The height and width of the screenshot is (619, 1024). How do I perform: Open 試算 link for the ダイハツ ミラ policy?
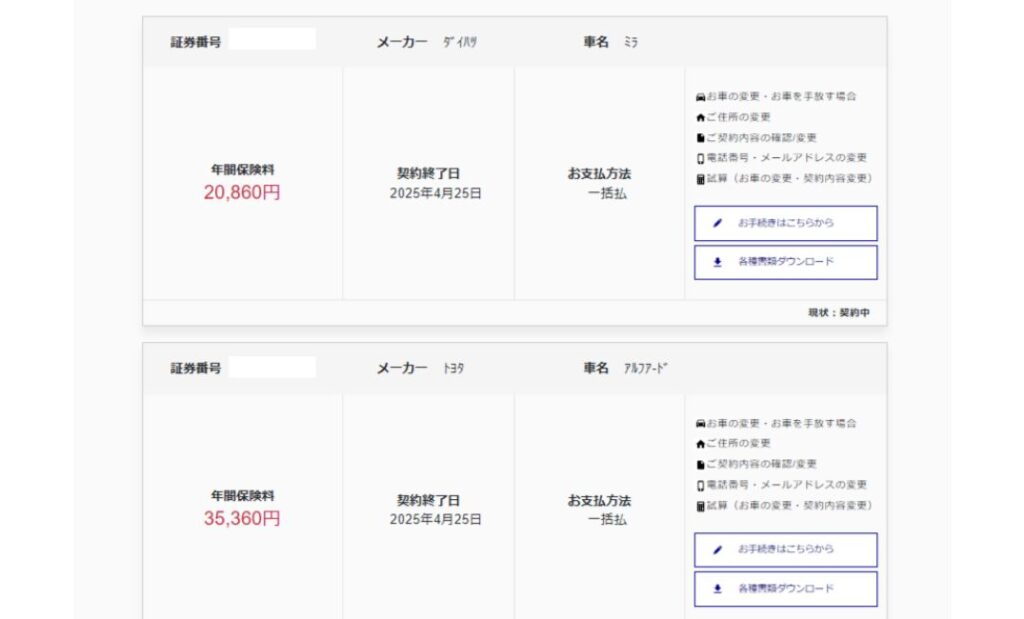789,179
